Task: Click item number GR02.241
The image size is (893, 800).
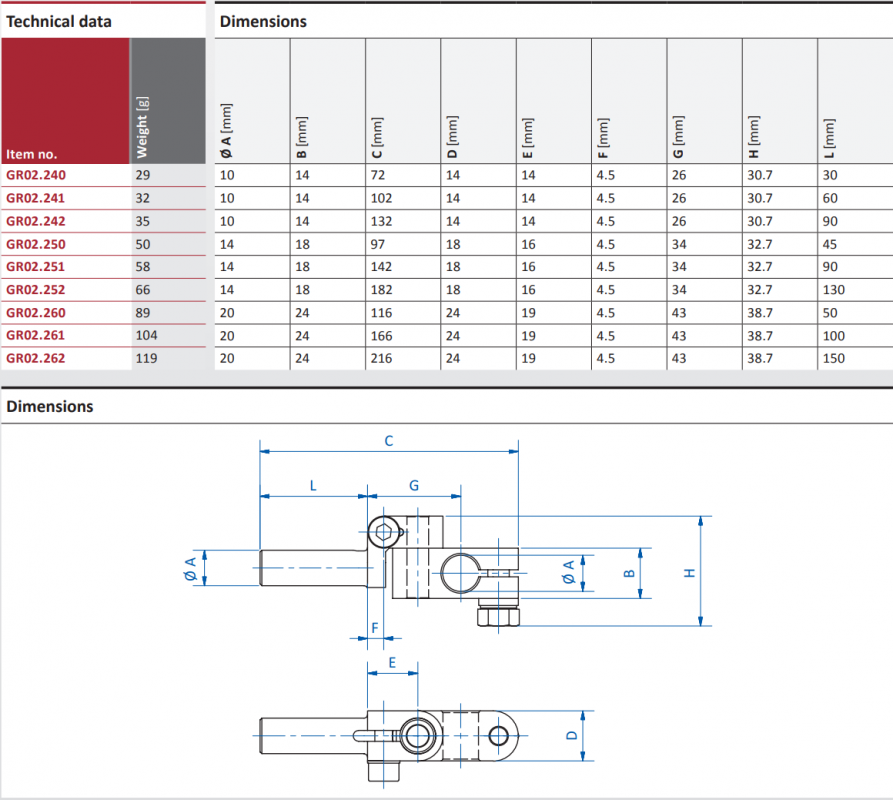Action: pos(35,198)
